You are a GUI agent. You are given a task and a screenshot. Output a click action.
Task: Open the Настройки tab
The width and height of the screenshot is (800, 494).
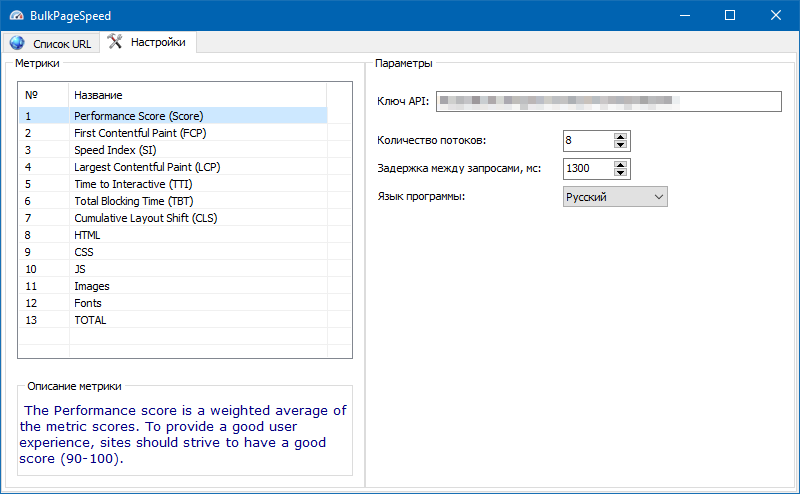148,42
